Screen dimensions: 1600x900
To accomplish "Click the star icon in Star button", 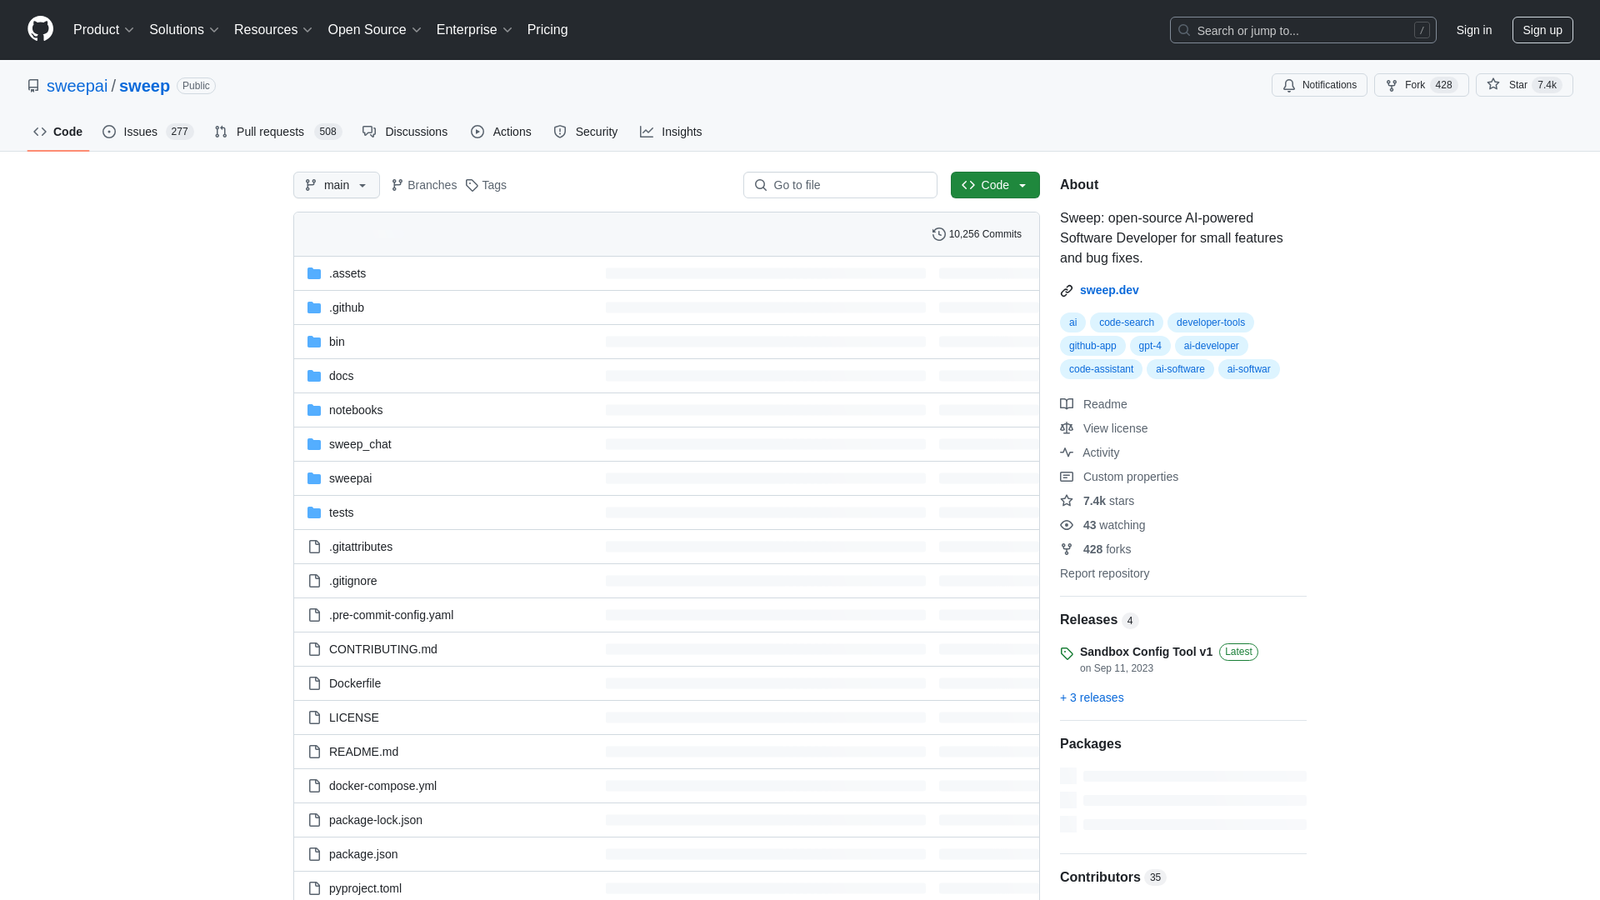I will click(x=1493, y=85).
